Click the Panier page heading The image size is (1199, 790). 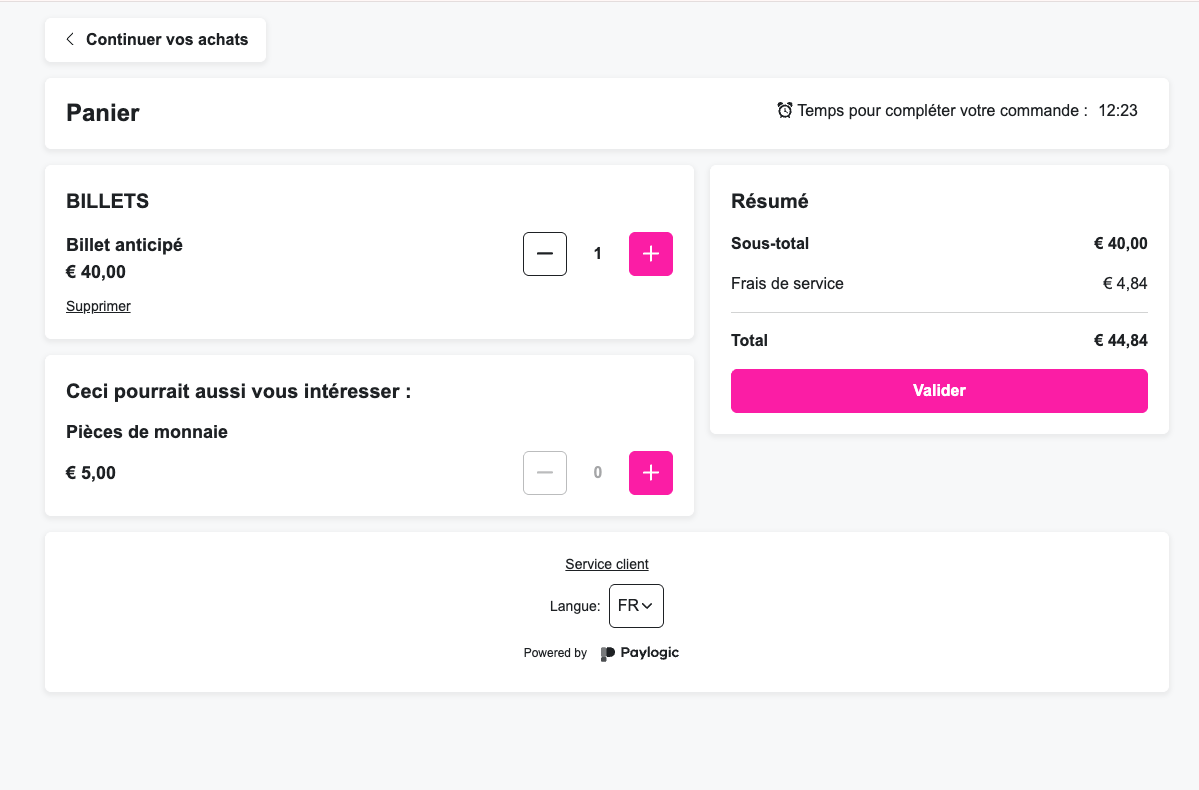(103, 113)
